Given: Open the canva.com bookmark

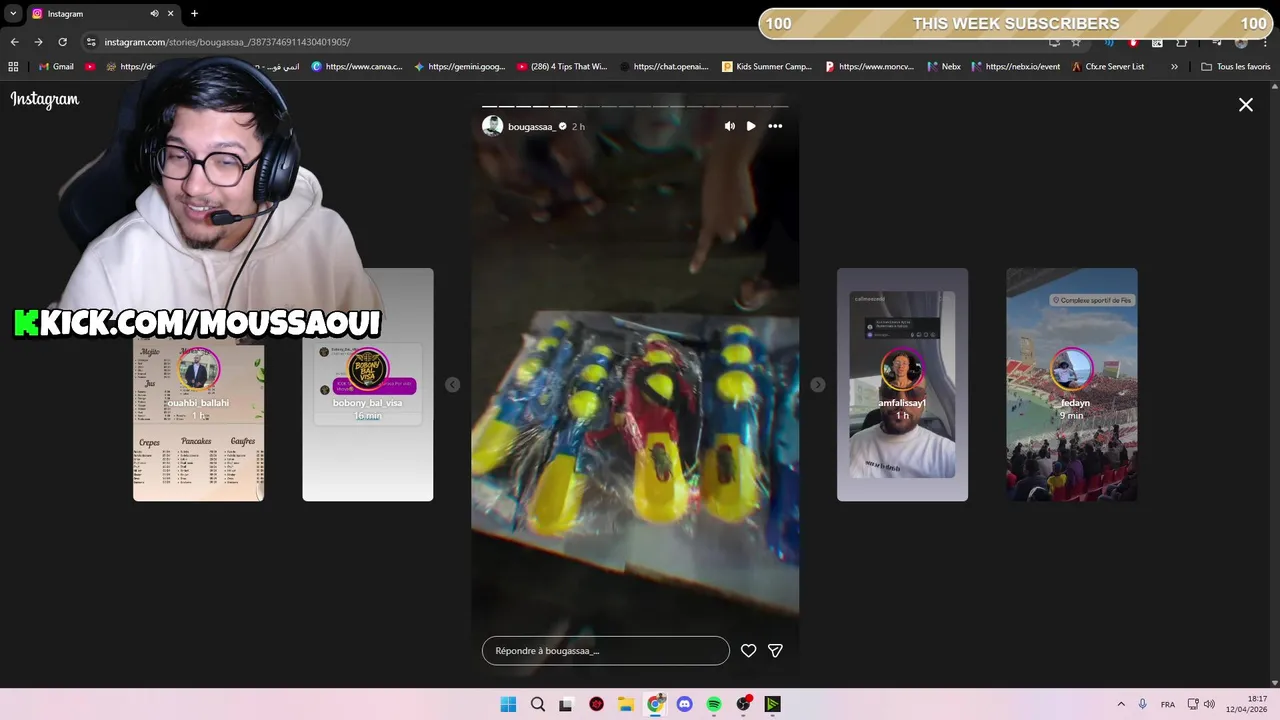Looking at the screenshot, I should (x=357, y=67).
